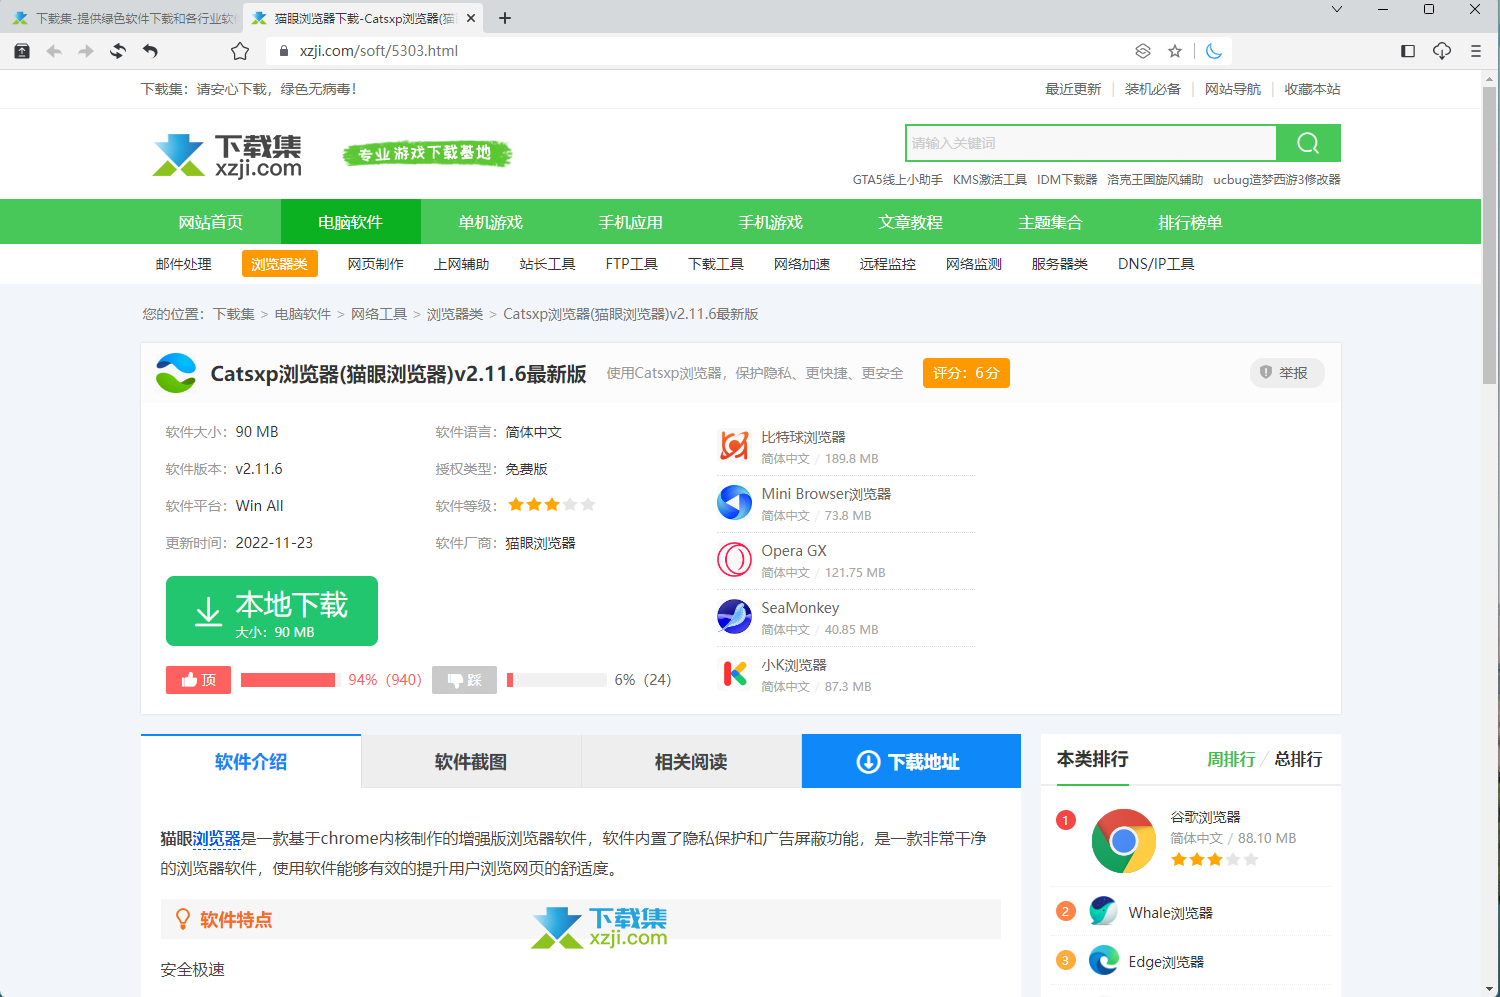Click the 小K浏览器 icon
Screen dimensions: 1500x997
[x=734, y=673]
